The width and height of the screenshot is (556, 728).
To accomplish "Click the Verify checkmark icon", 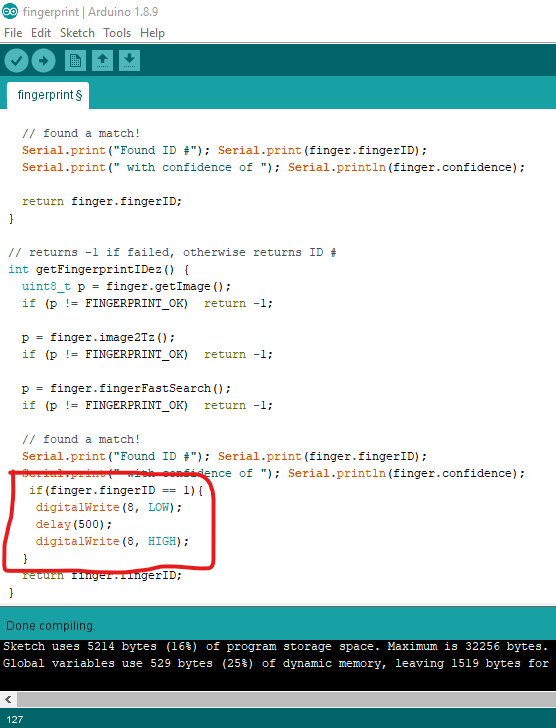I will pos(17,60).
